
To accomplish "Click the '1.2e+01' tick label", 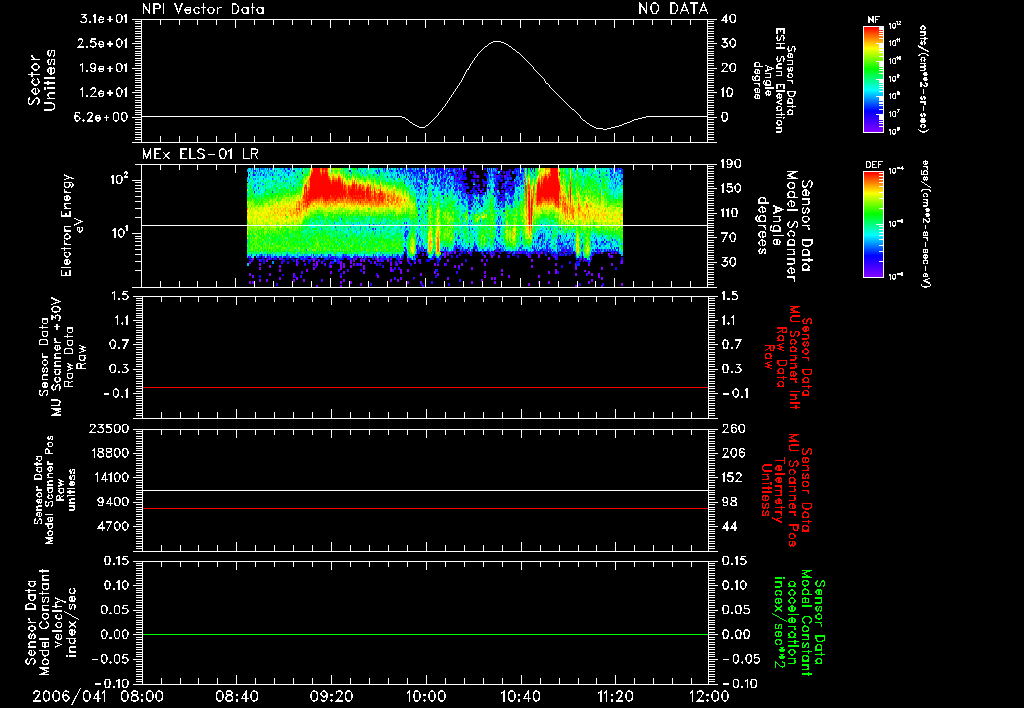I will pyautogui.click(x=104, y=92).
